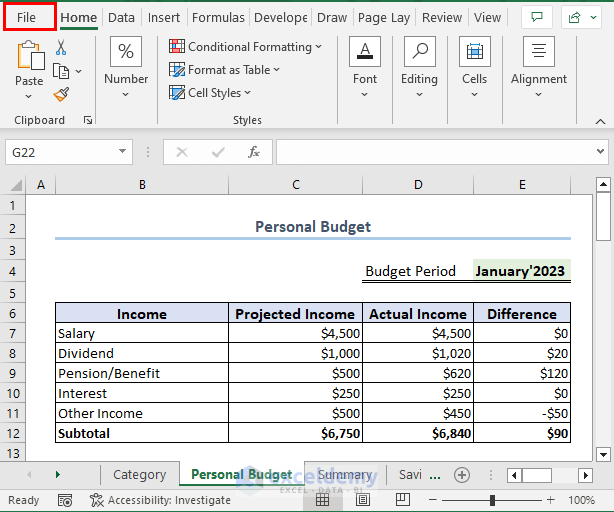Click Accessibility: Investigate in status bar

pos(161,500)
